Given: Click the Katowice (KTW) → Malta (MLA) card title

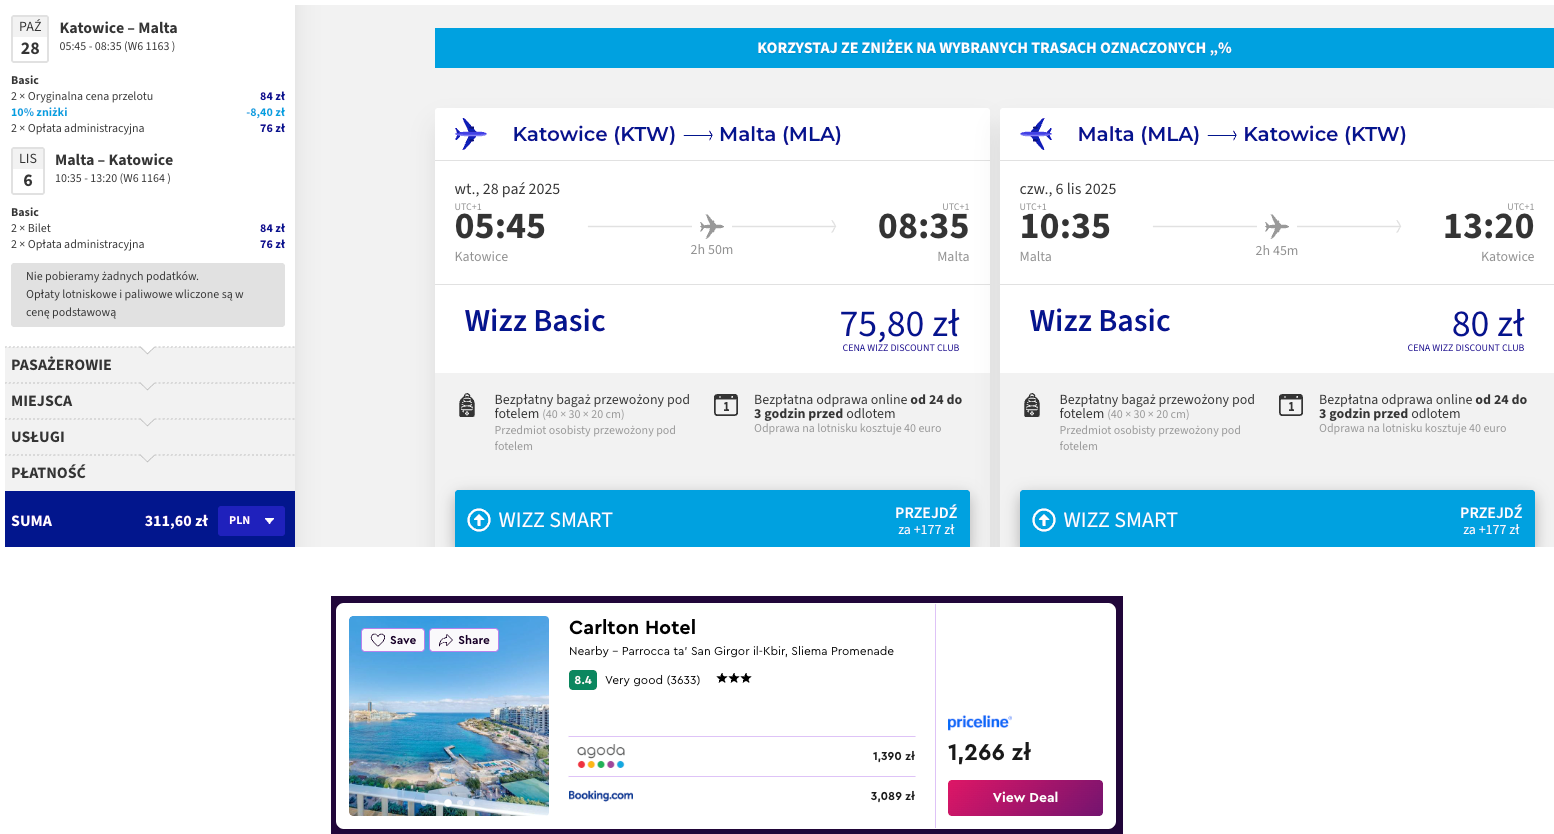Looking at the screenshot, I should click(677, 134).
